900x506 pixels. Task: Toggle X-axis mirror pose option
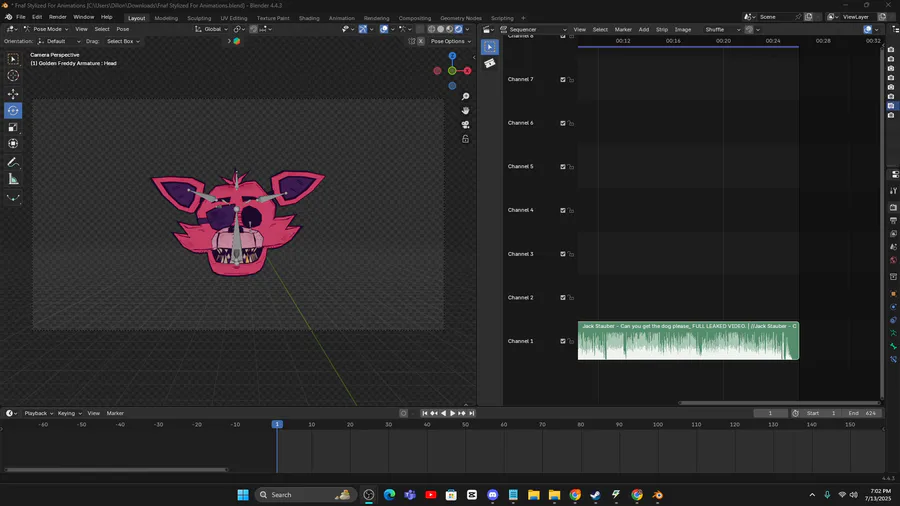point(421,41)
